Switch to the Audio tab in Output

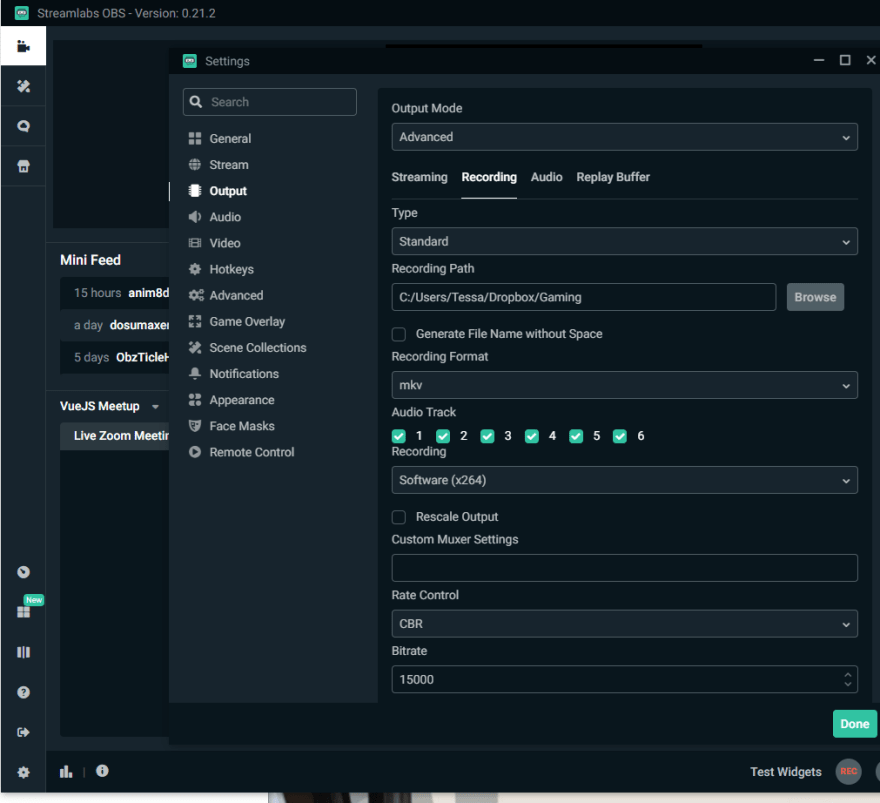click(546, 177)
